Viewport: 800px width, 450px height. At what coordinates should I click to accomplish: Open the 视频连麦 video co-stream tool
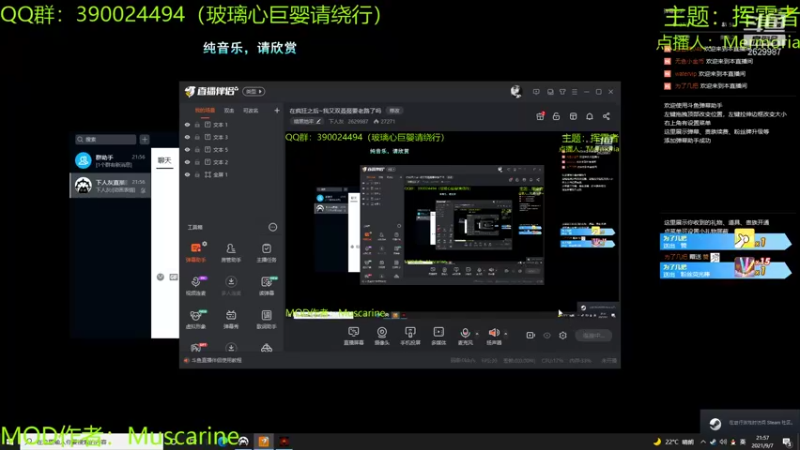click(x=195, y=286)
